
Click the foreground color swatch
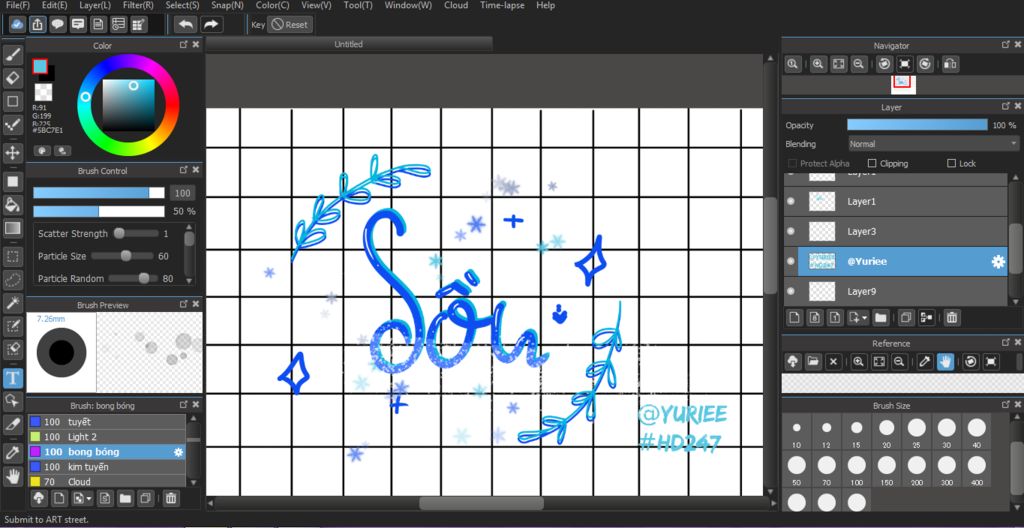(x=40, y=66)
